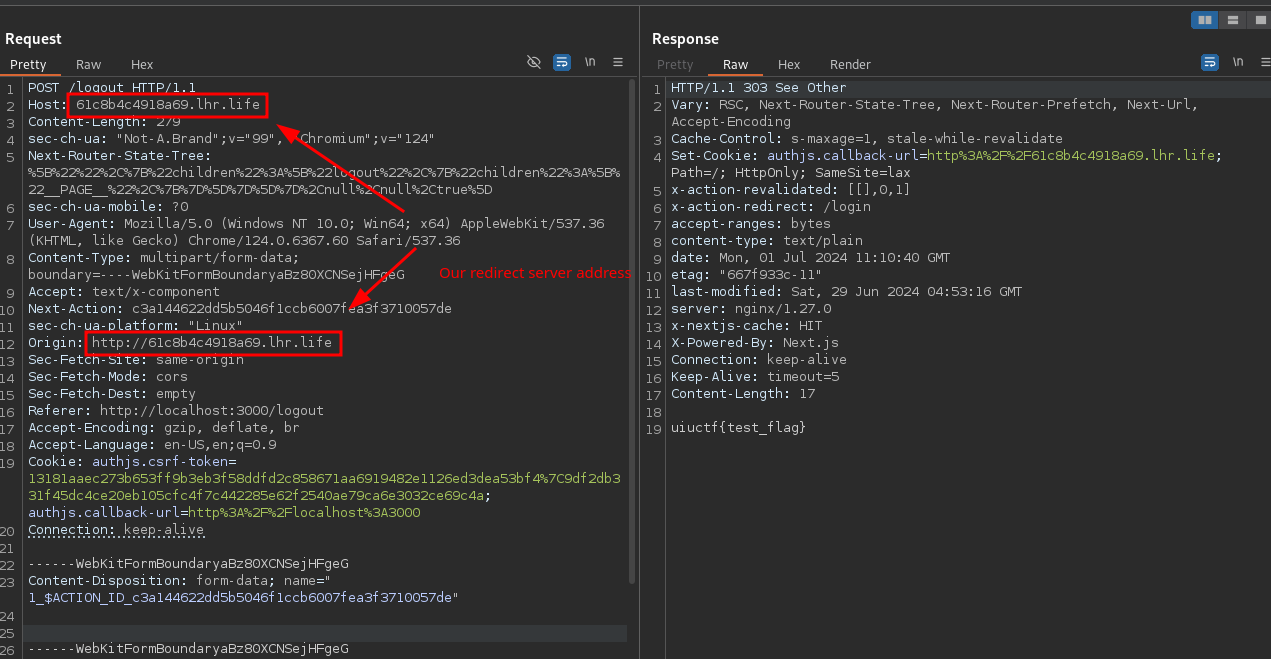Click the "Sec-Fetch-Site: same-origin" line

135,359
